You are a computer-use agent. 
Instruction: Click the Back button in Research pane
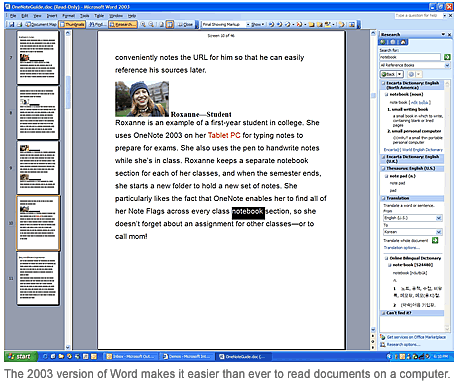388,74
